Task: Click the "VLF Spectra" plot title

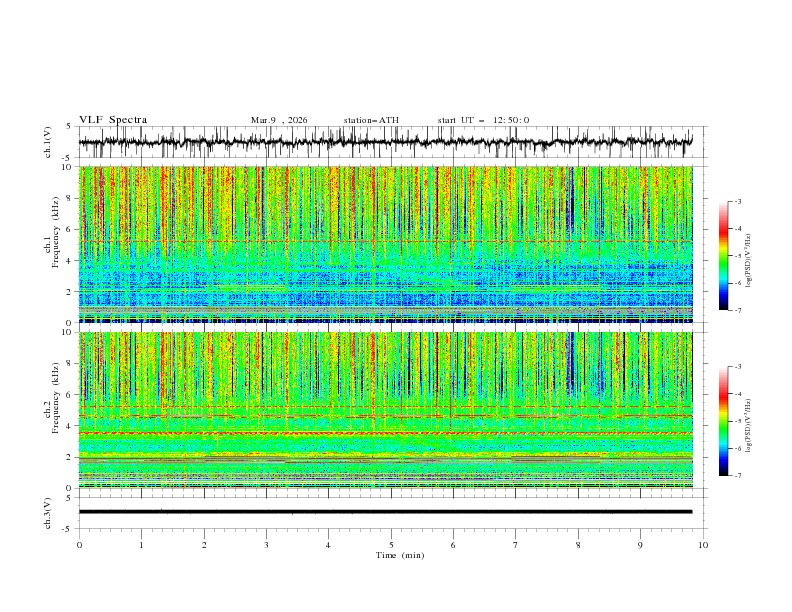Action: pos(113,120)
